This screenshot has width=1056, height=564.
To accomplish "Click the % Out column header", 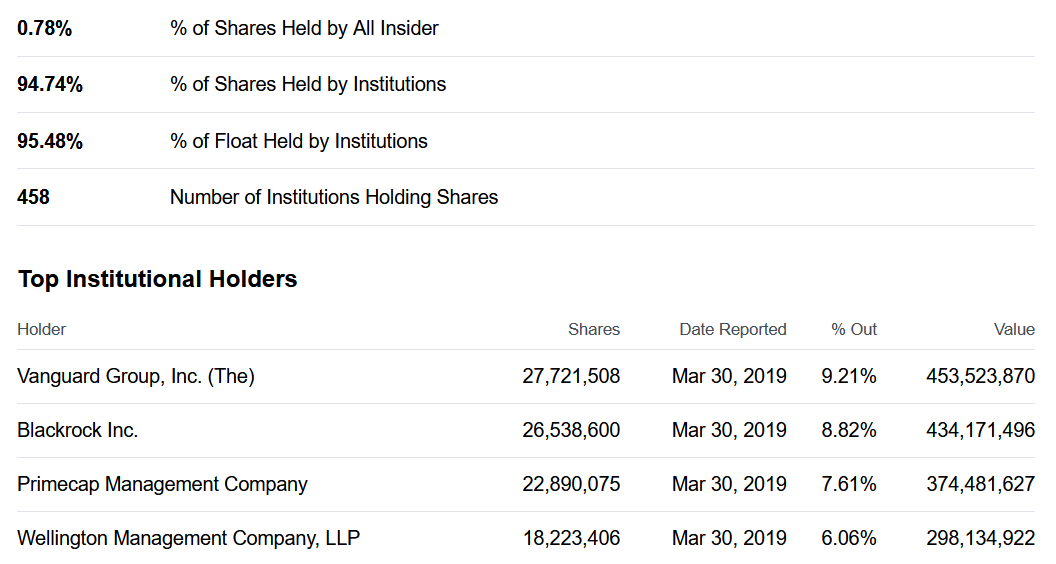I will coord(853,330).
